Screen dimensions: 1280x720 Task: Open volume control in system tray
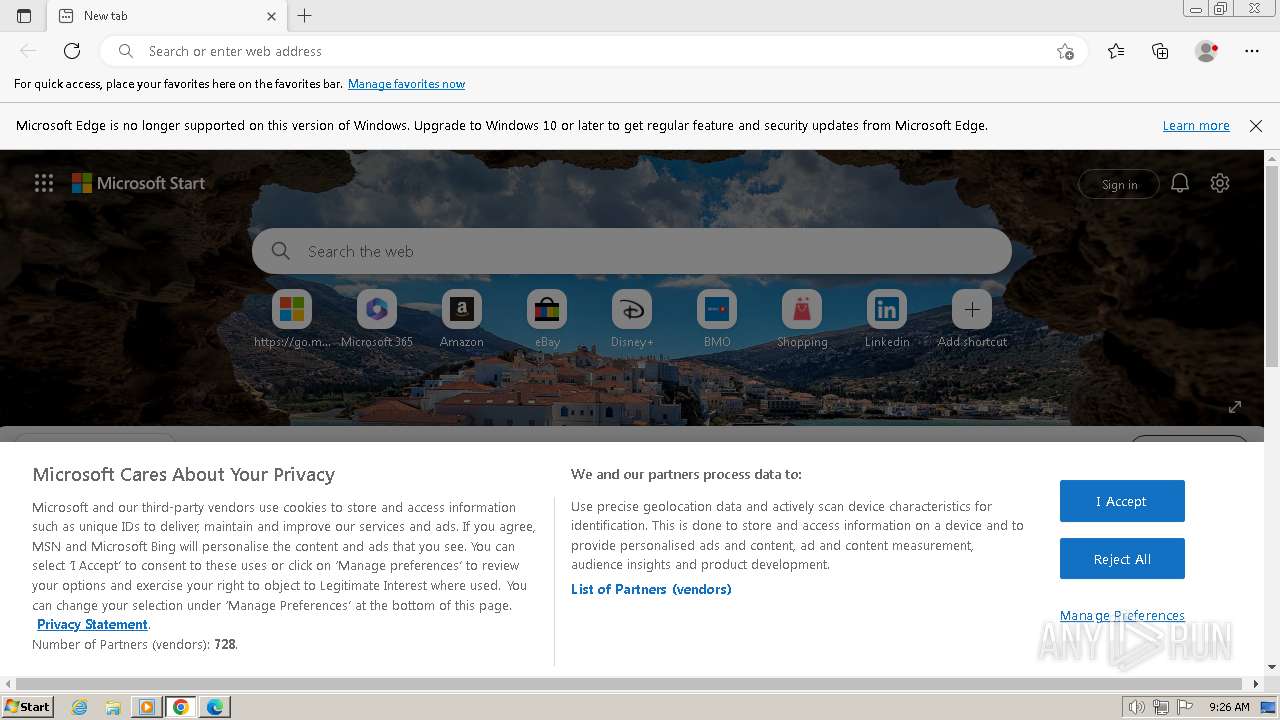point(1137,707)
